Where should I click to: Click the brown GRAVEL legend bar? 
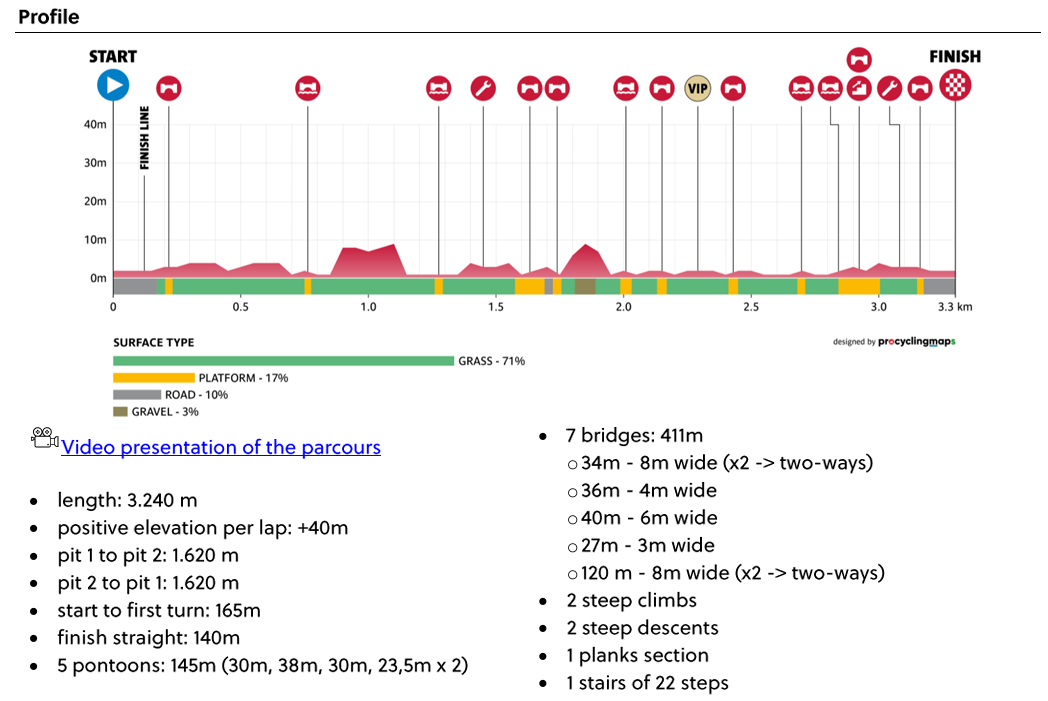(x=120, y=411)
